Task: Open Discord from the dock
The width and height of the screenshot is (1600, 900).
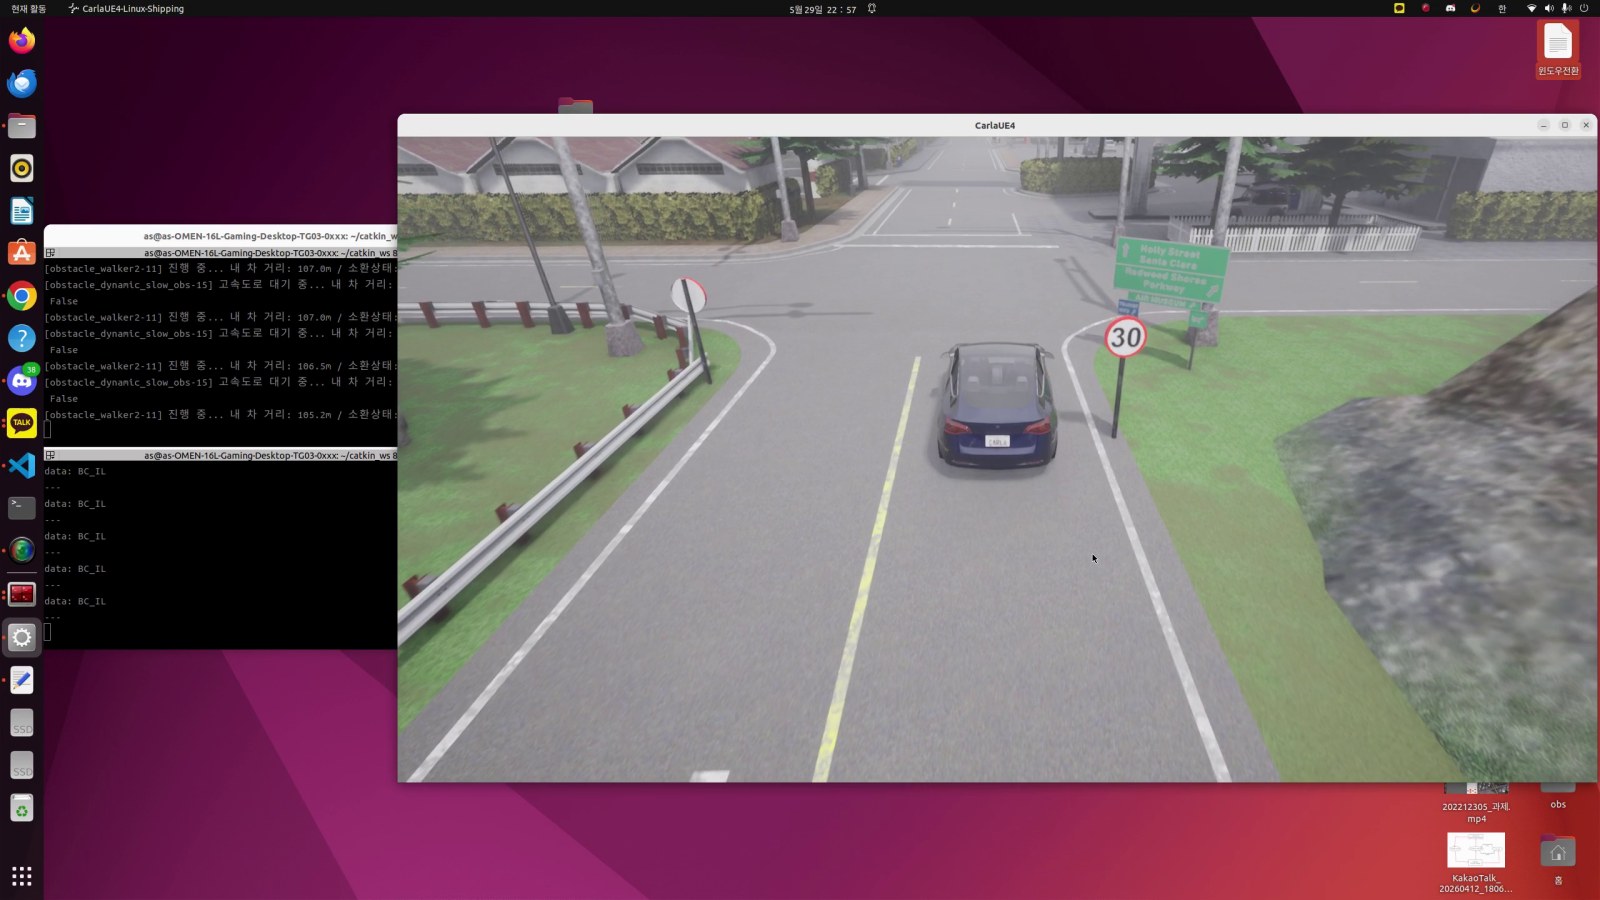Action: coord(22,381)
